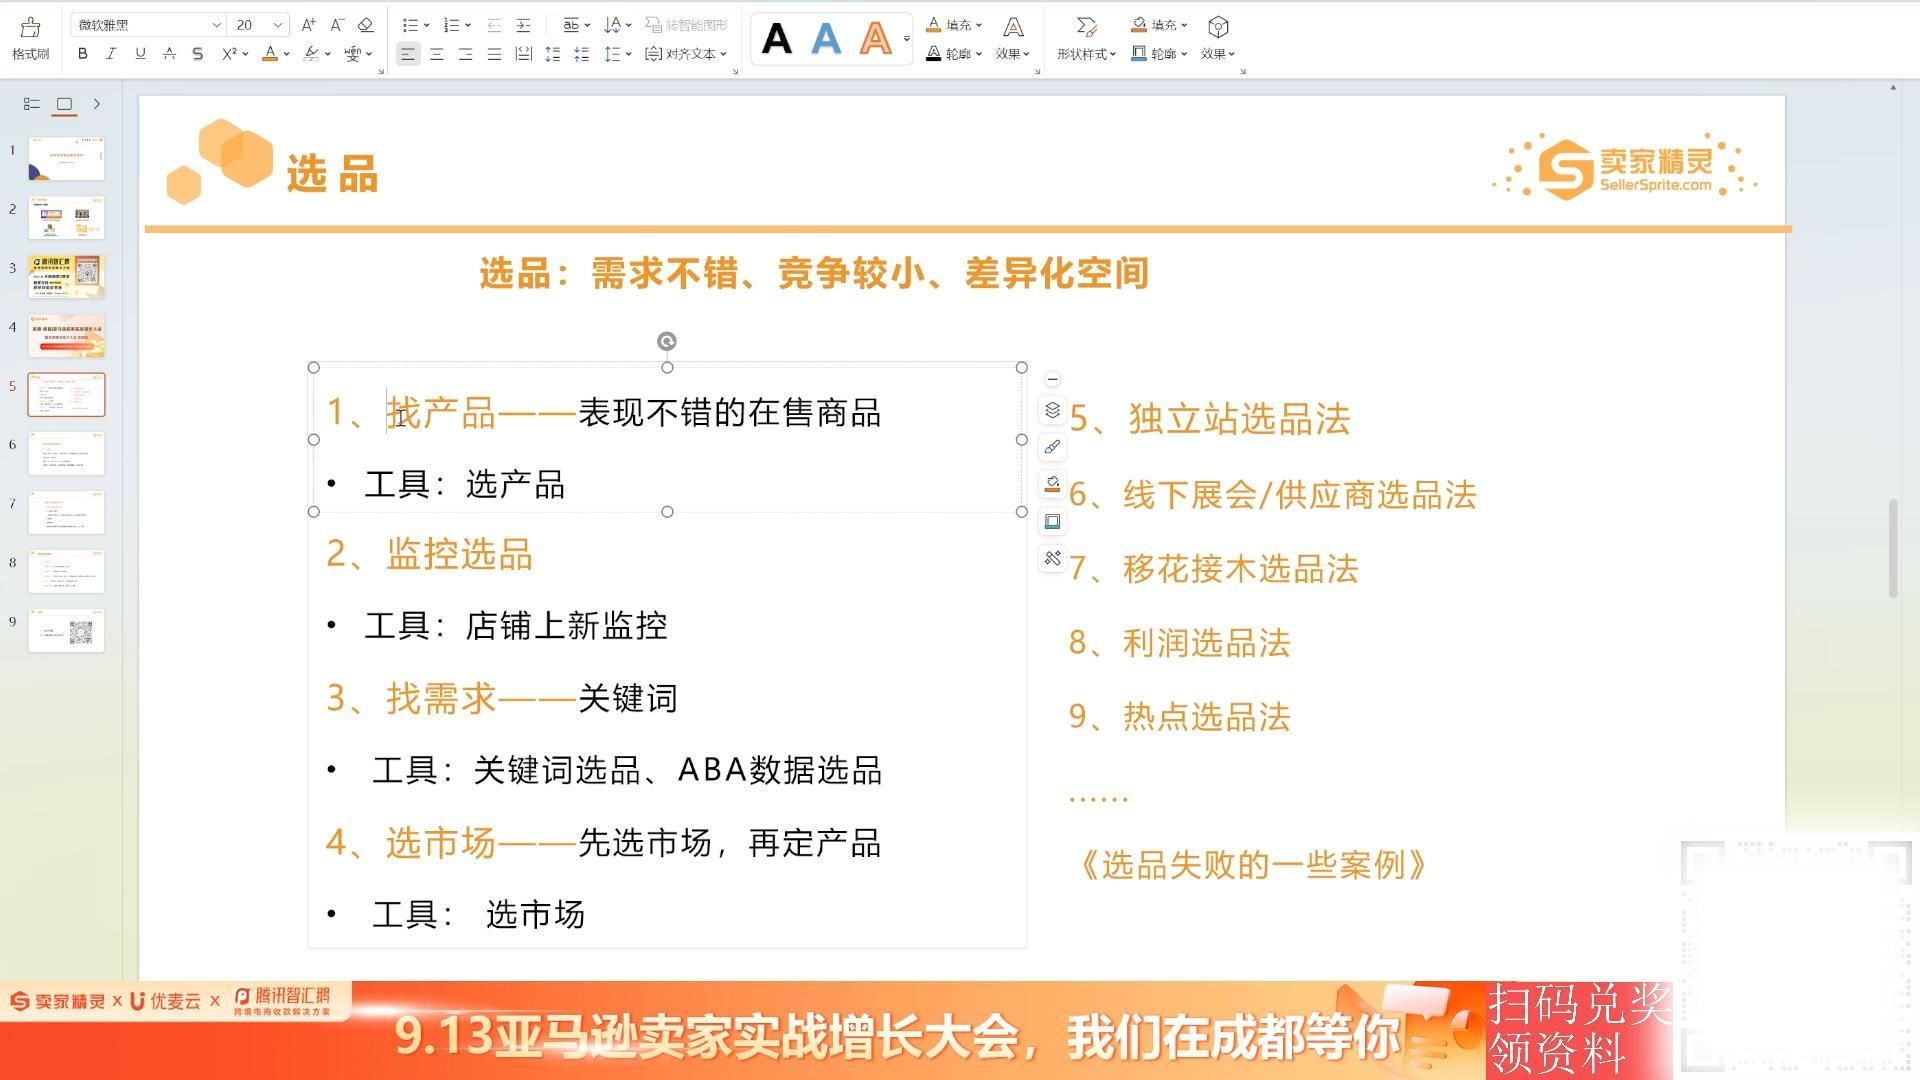Toggle italic formatting
Image resolution: width=1920 pixels, height=1080 pixels.
pos(111,54)
